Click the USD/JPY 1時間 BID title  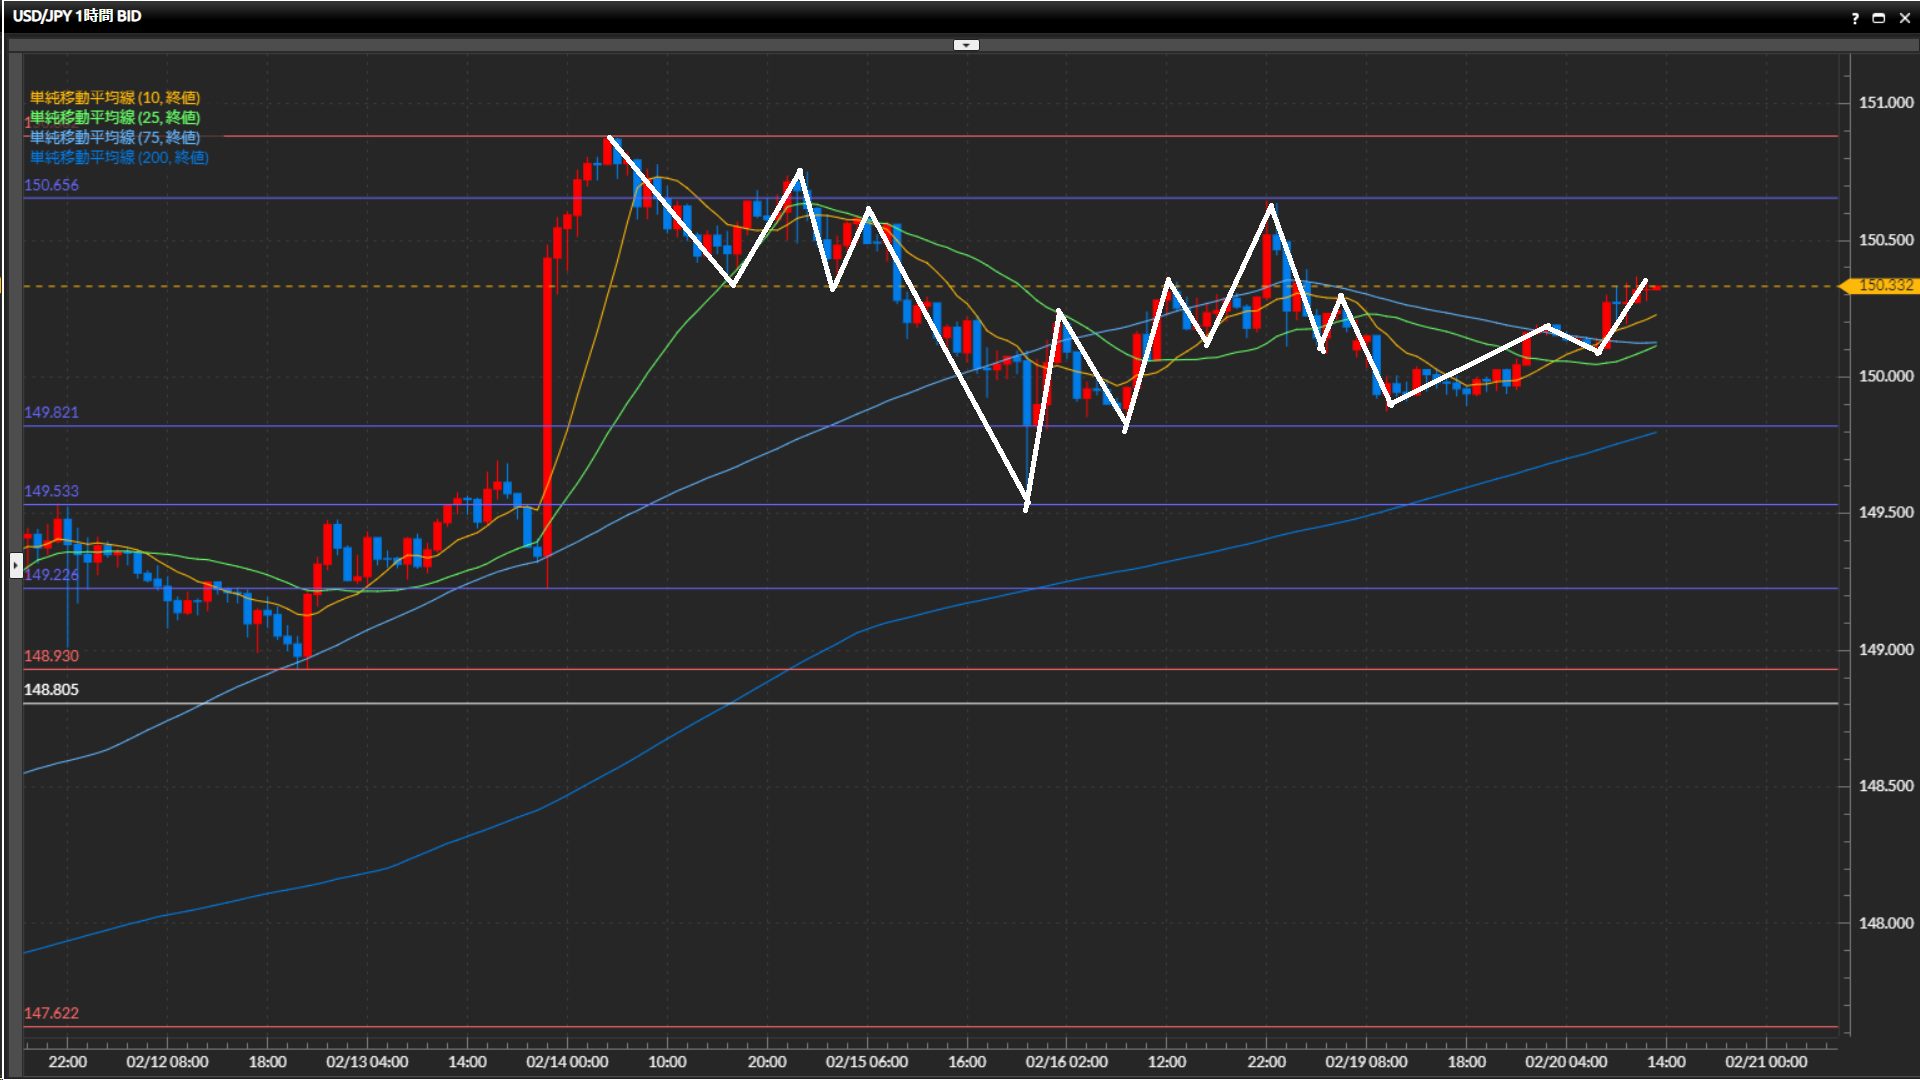click(x=77, y=16)
